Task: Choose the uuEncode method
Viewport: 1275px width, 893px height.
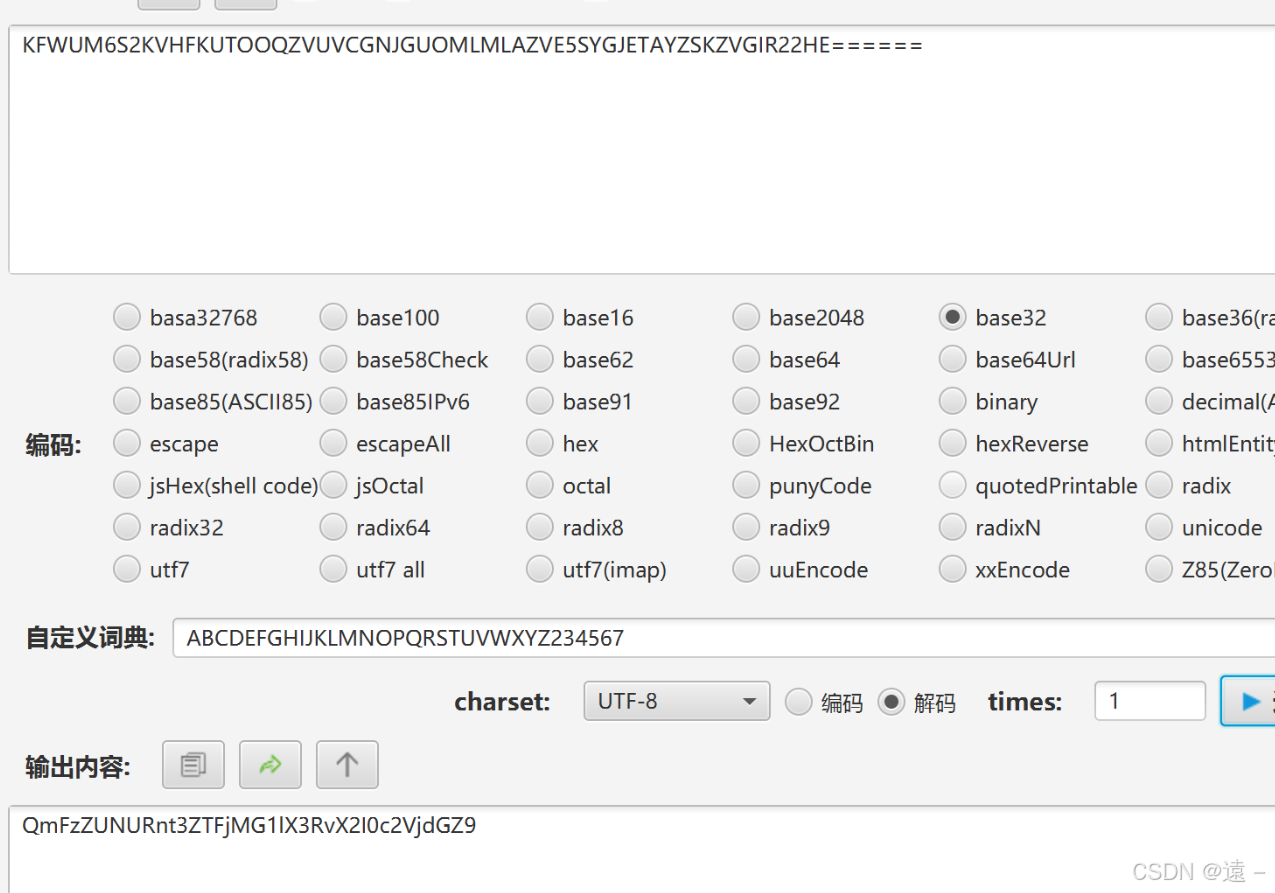Action: pyautogui.click(x=746, y=569)
